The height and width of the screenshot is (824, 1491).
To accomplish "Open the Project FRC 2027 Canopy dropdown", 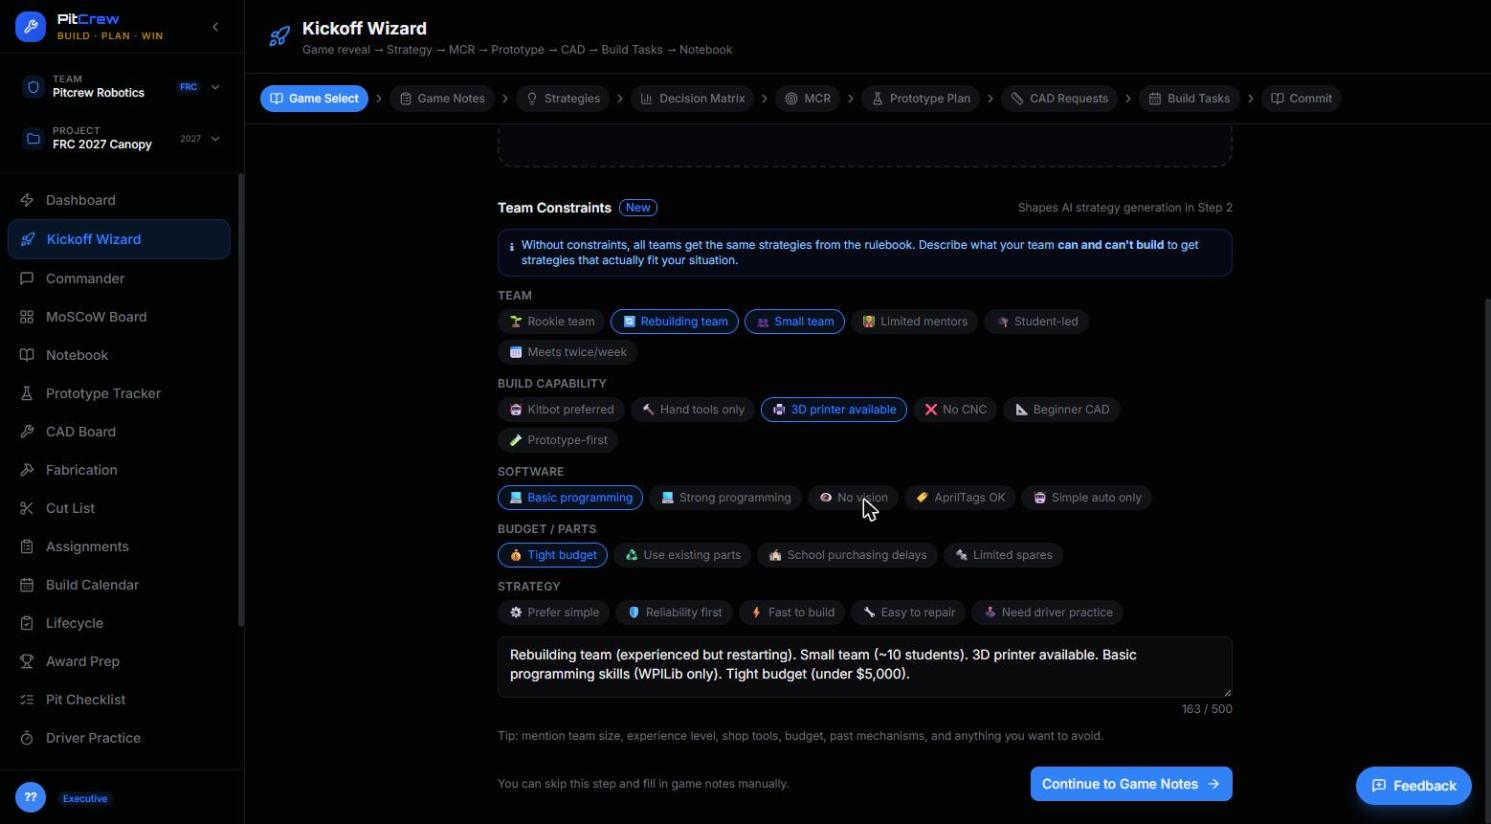I will tap(122, 138).
